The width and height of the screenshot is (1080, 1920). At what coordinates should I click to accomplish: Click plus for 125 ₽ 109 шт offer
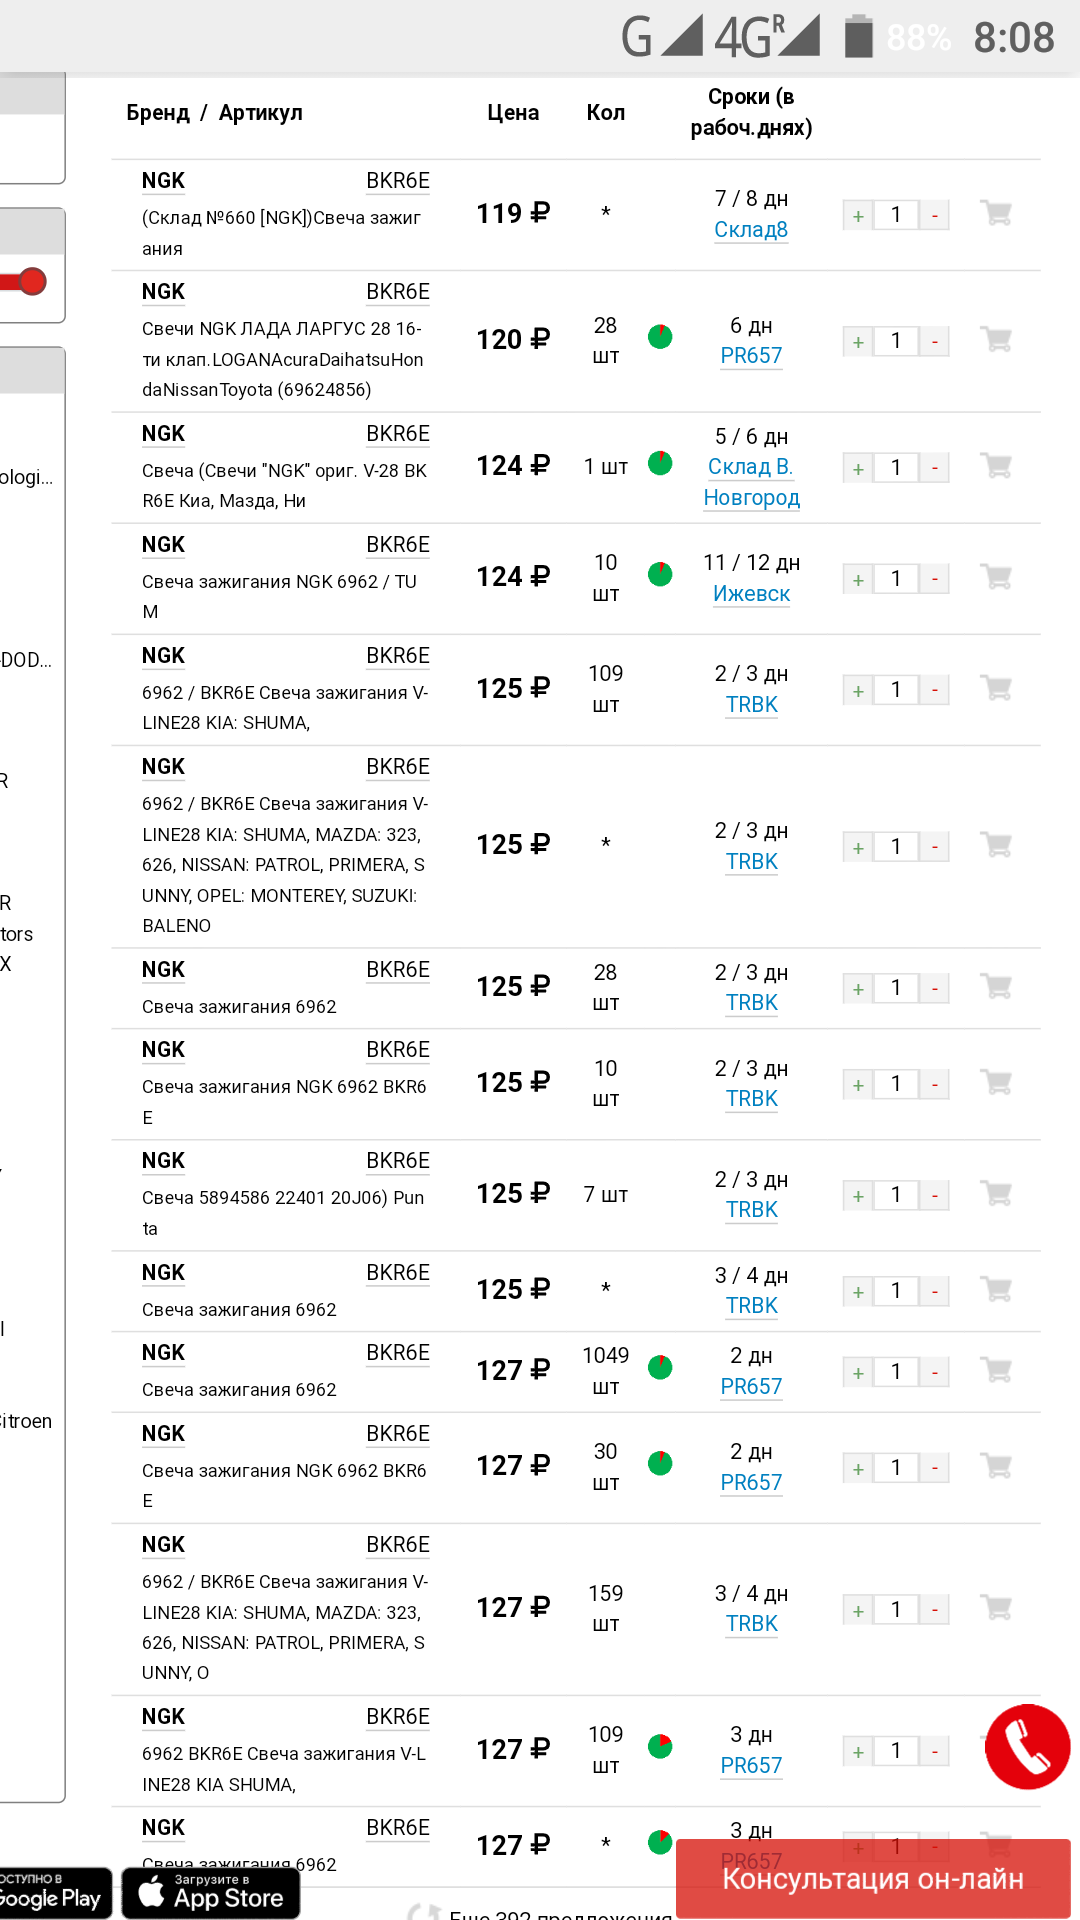pyautogui.click(x=858, y=690)
